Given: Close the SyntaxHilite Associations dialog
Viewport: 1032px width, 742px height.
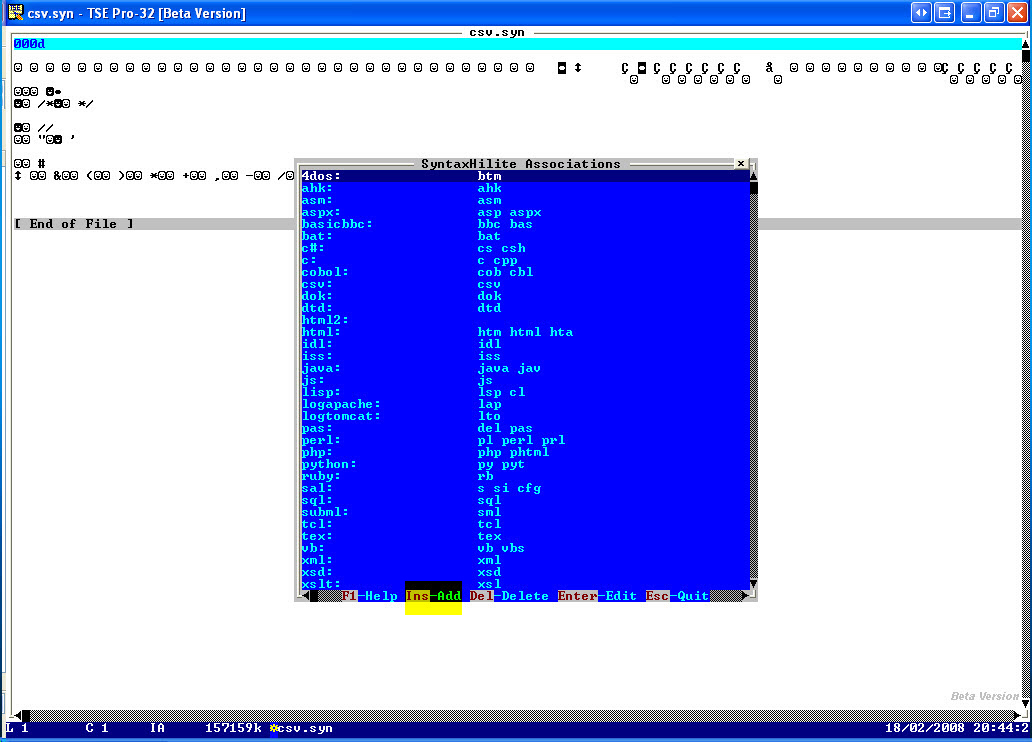Looking at the screenshot, I should [740, 163].
